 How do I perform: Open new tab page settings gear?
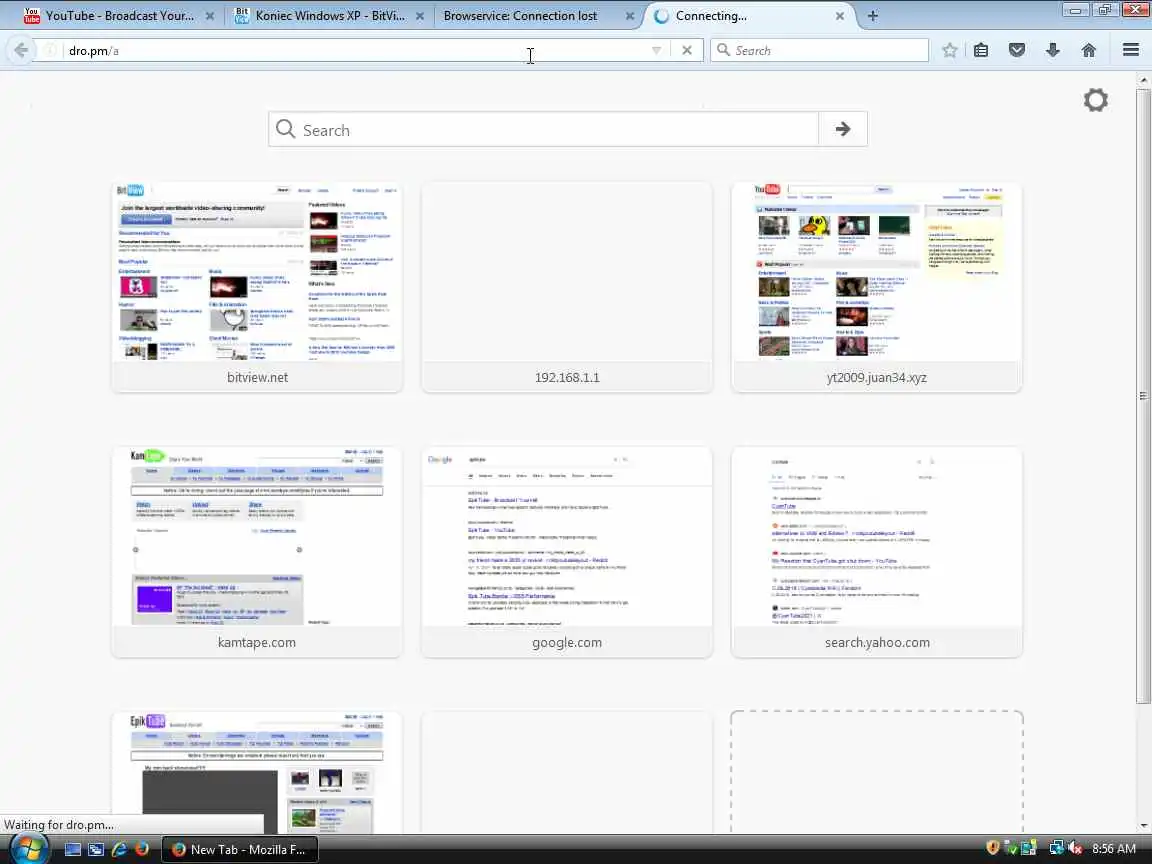tap(1095, 100)
